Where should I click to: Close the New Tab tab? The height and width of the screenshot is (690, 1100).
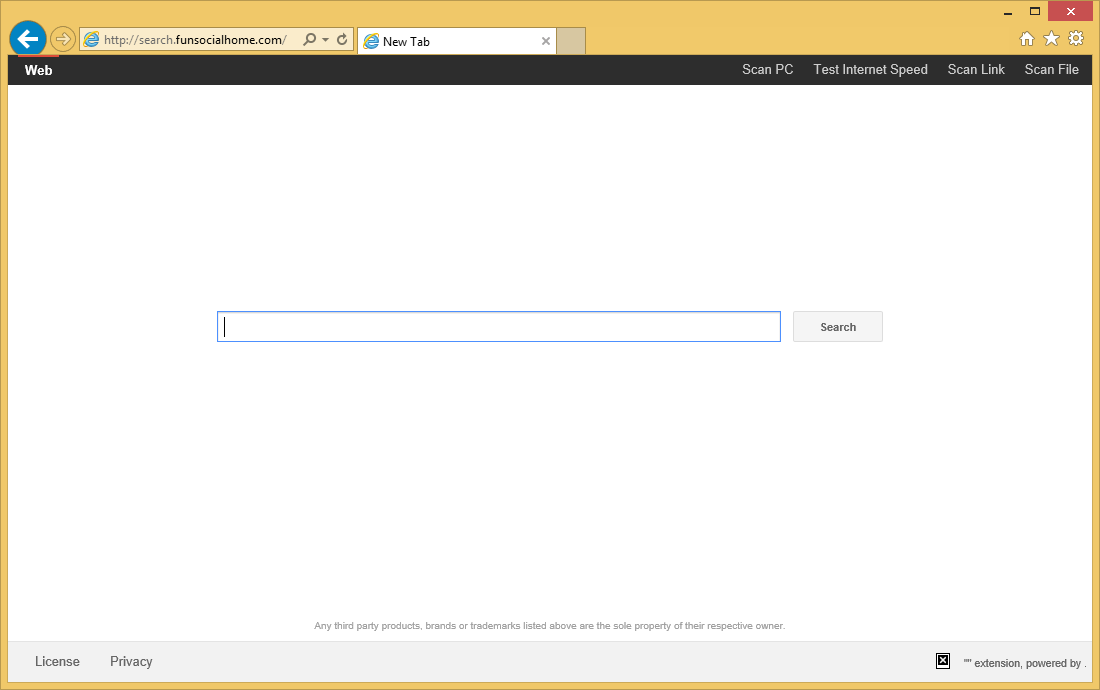tap(546, 41)
